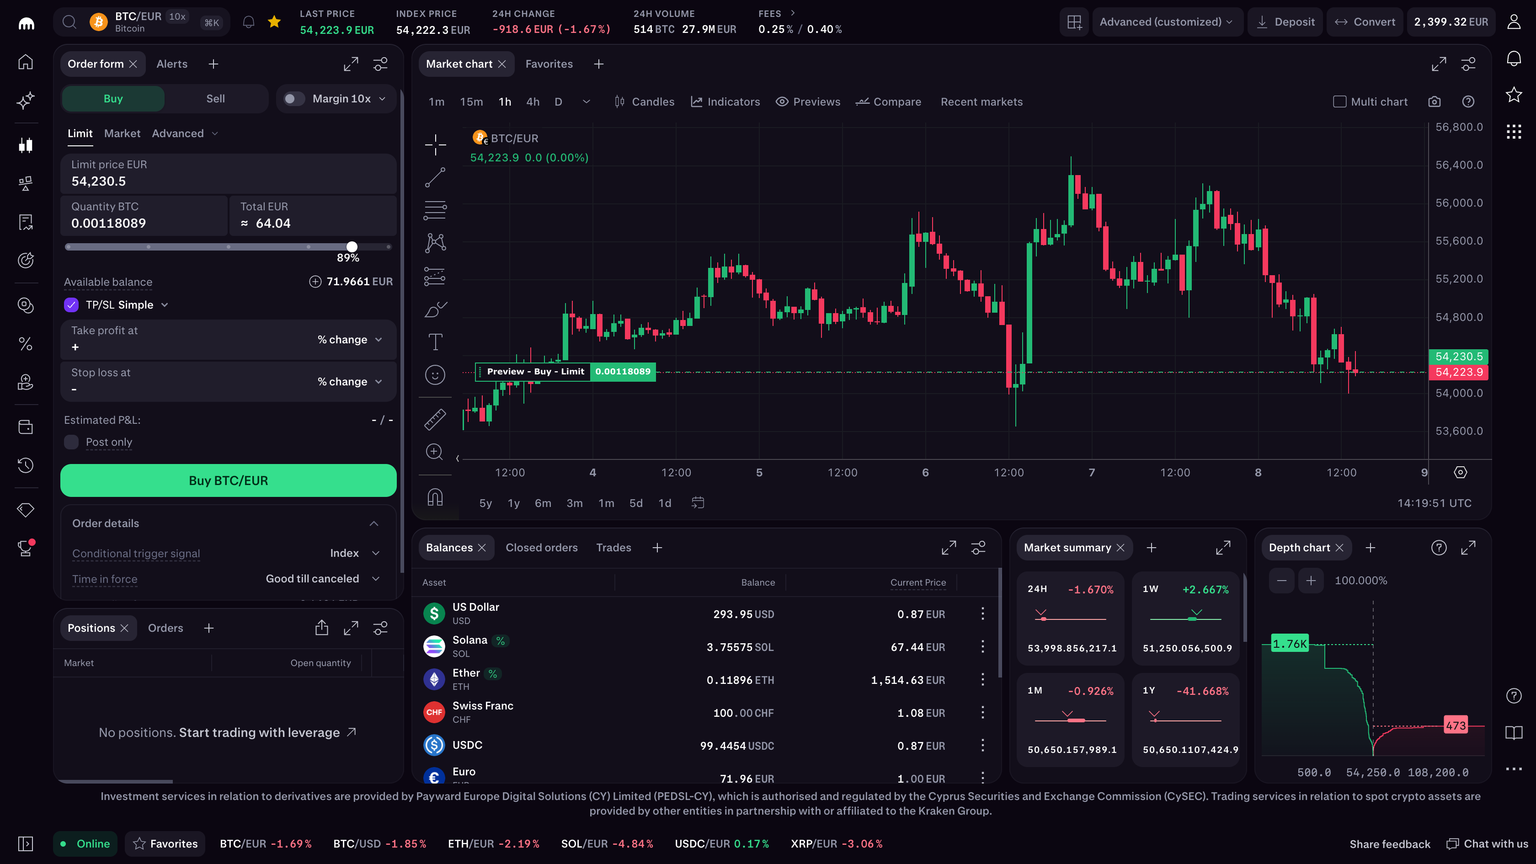
Task: Open the Good till canceled dropdown
Action: tap(323, 579)
